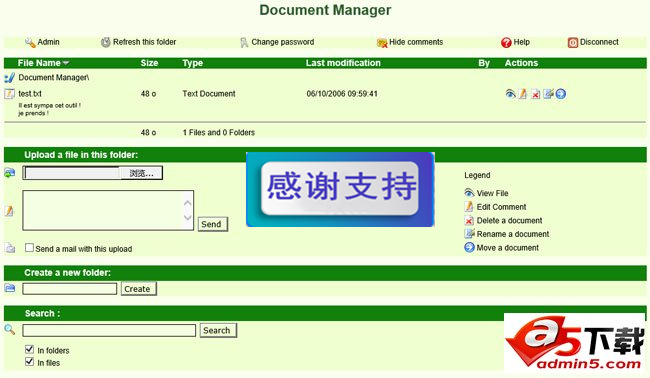Uncheck the In folders search option

(29, 349)
